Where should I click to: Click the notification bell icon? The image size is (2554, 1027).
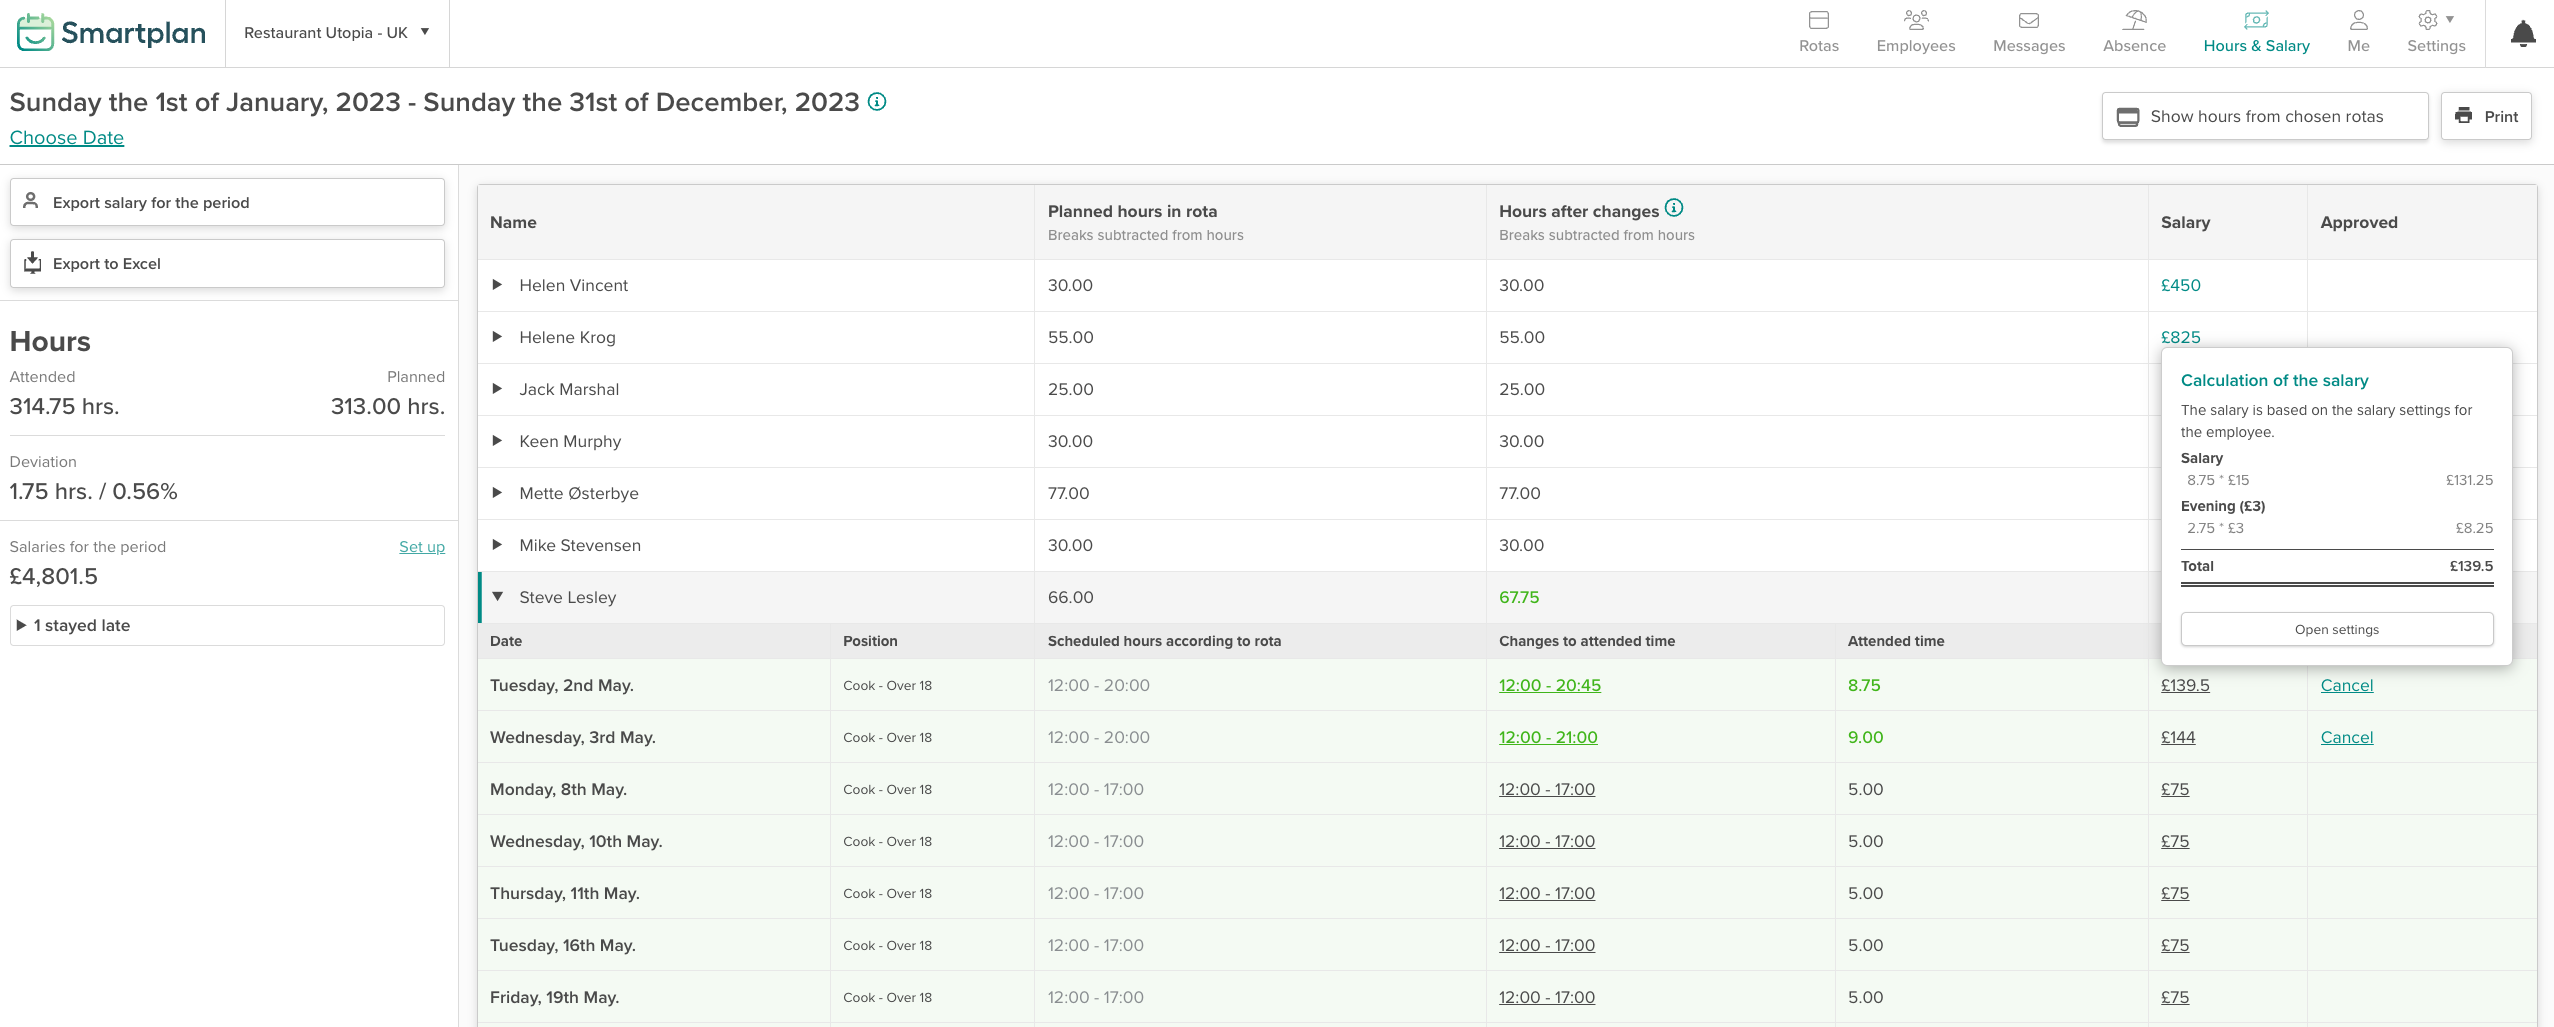click(x=2522, y=34)
